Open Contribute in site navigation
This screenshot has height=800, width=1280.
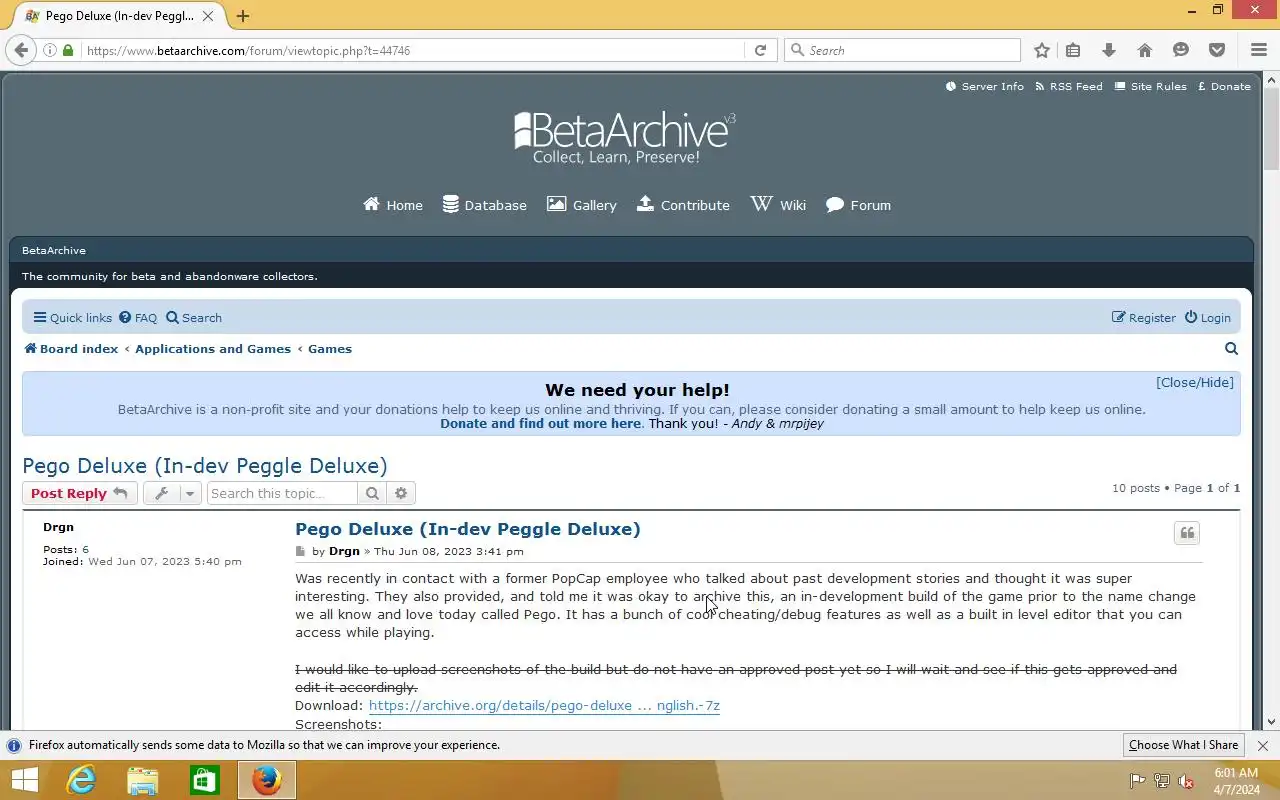683,205
